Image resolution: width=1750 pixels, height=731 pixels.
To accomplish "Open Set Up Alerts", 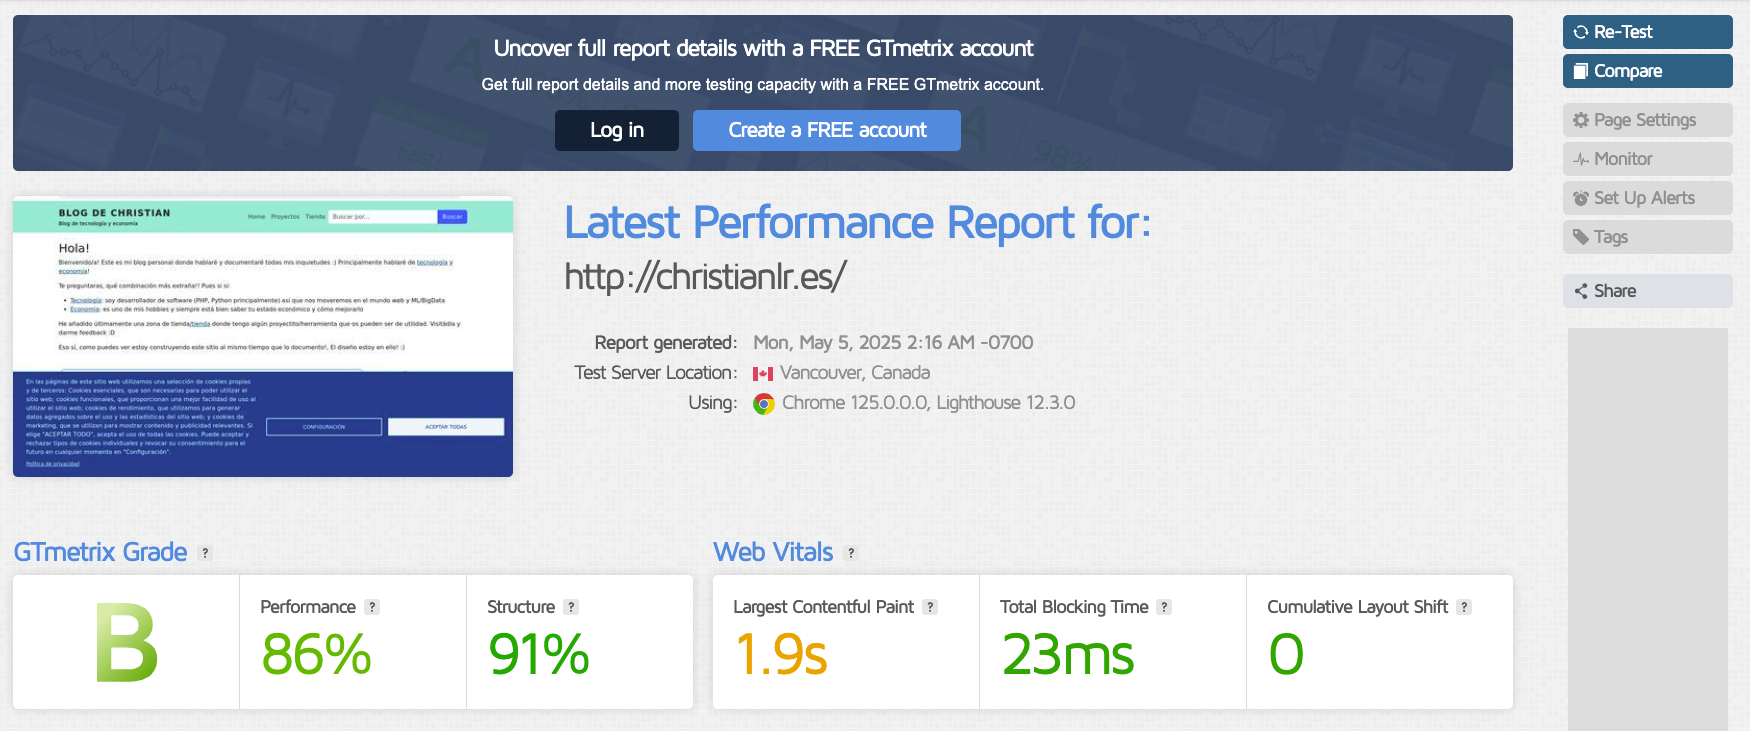I will (x=1647, y=198).
